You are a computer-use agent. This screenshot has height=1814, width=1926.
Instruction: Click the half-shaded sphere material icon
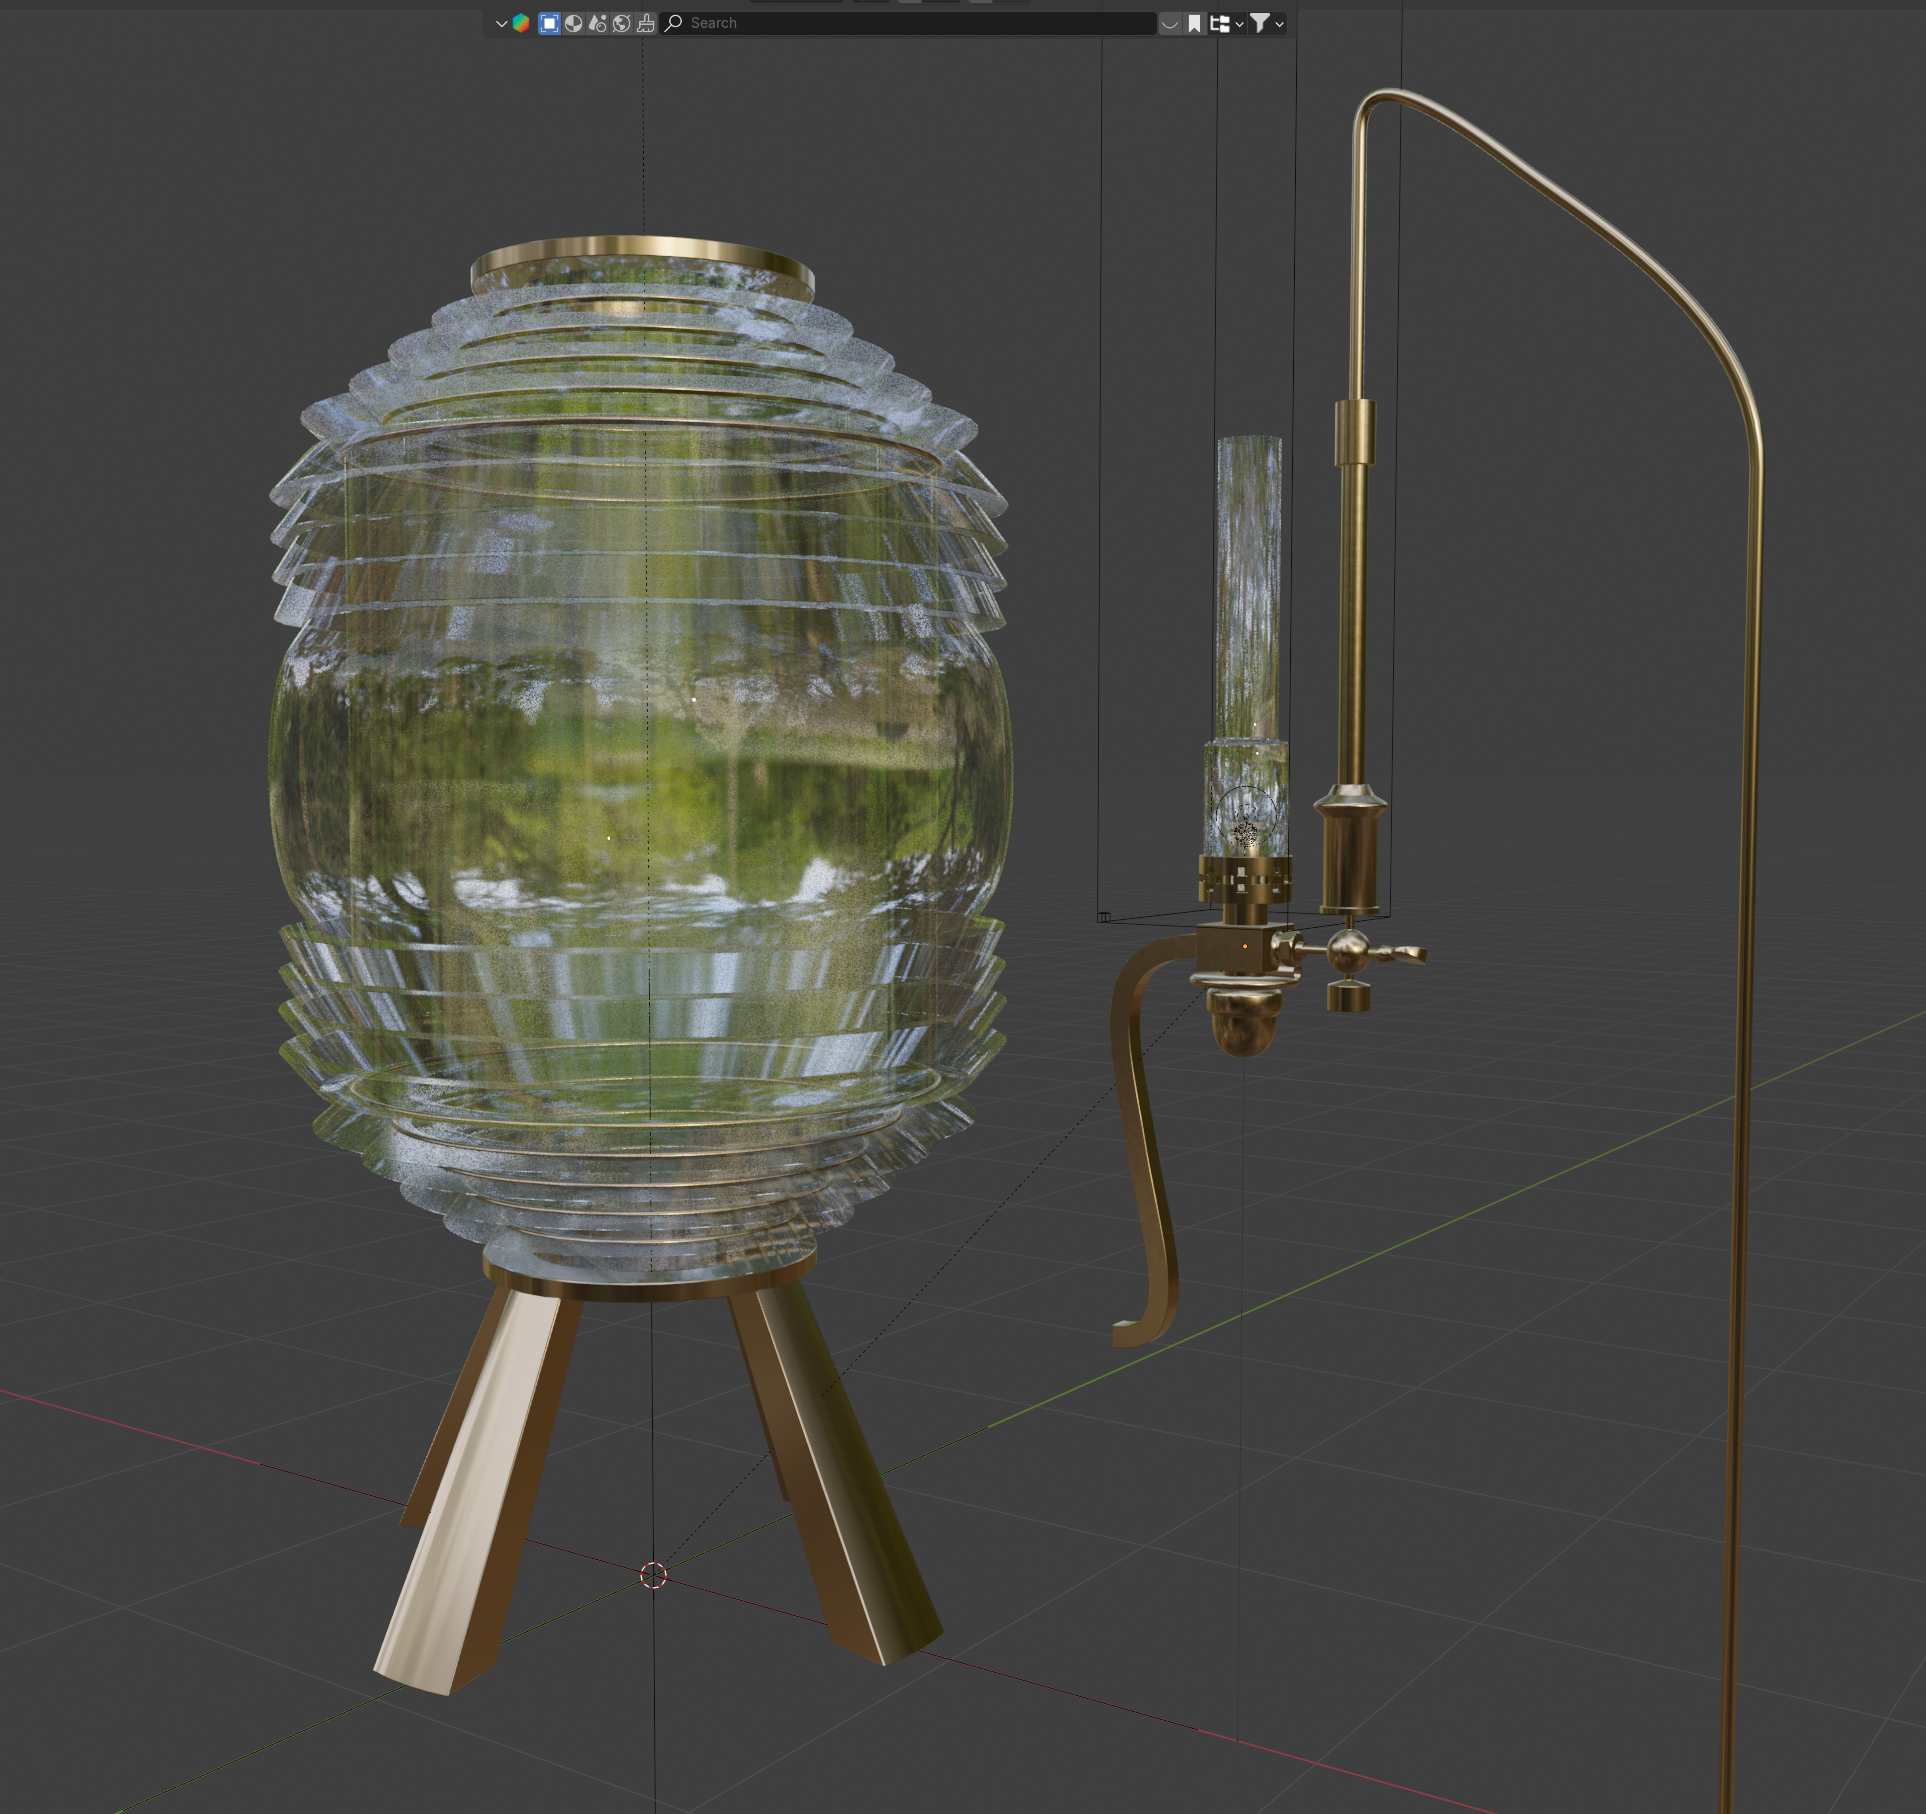point(573,23)
